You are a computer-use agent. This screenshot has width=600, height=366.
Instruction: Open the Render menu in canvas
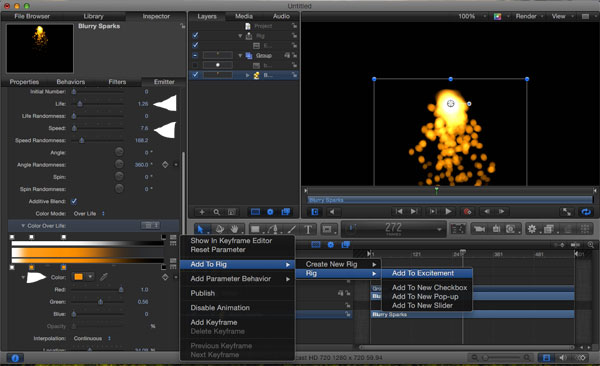click(x=529, y=16)
